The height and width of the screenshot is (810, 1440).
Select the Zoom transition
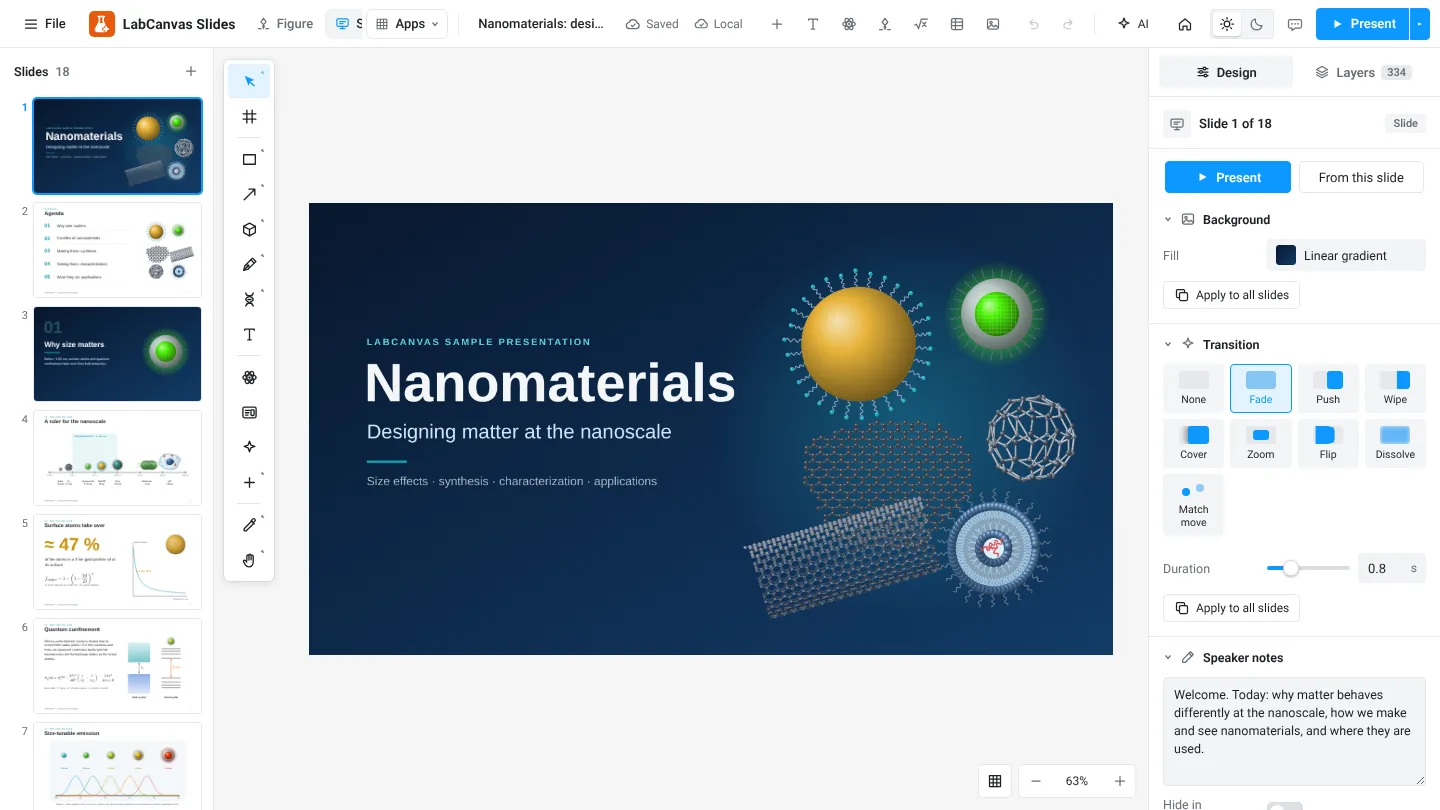pos(1261,443)
